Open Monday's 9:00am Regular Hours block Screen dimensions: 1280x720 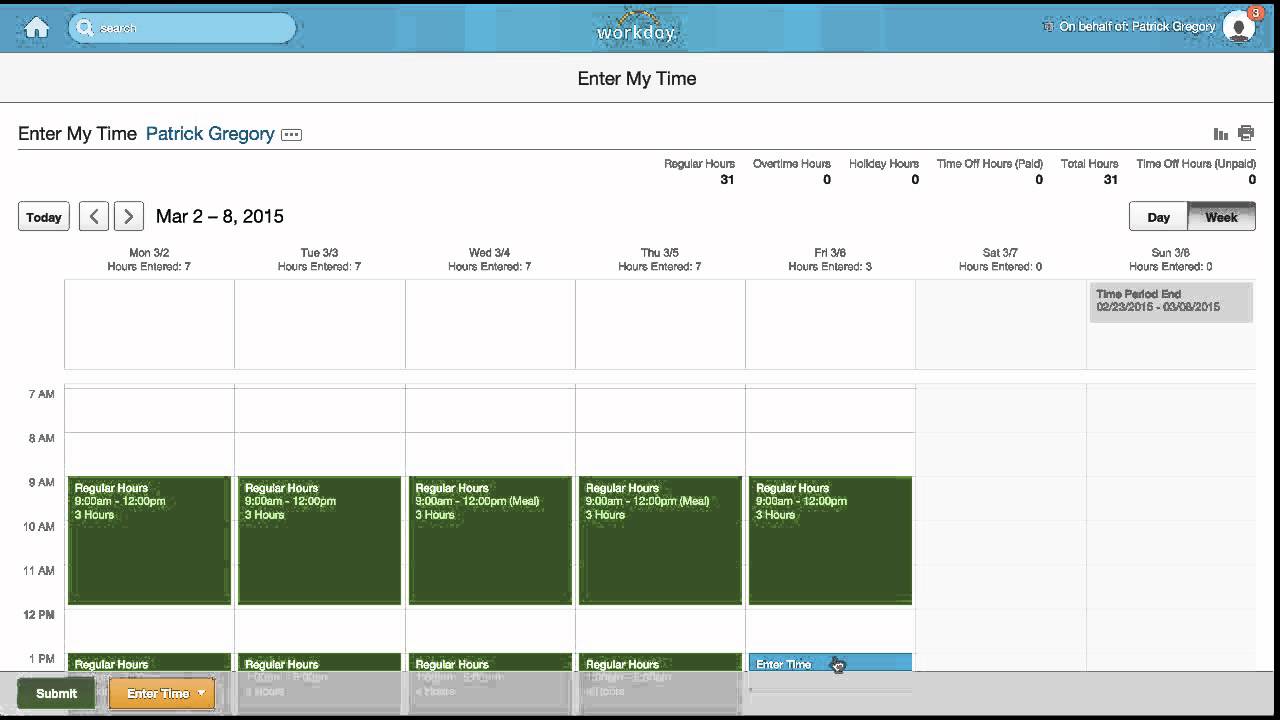(149, 540)
